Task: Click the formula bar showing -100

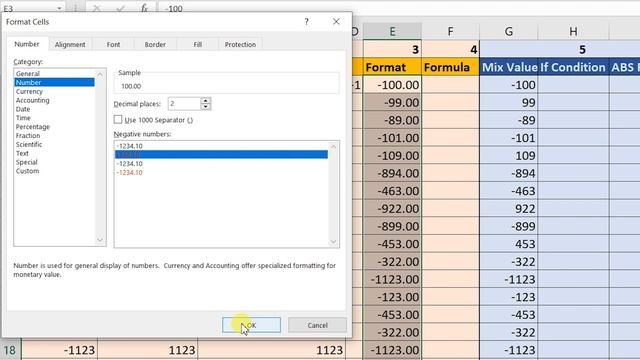Action: (x=398, y=9)
